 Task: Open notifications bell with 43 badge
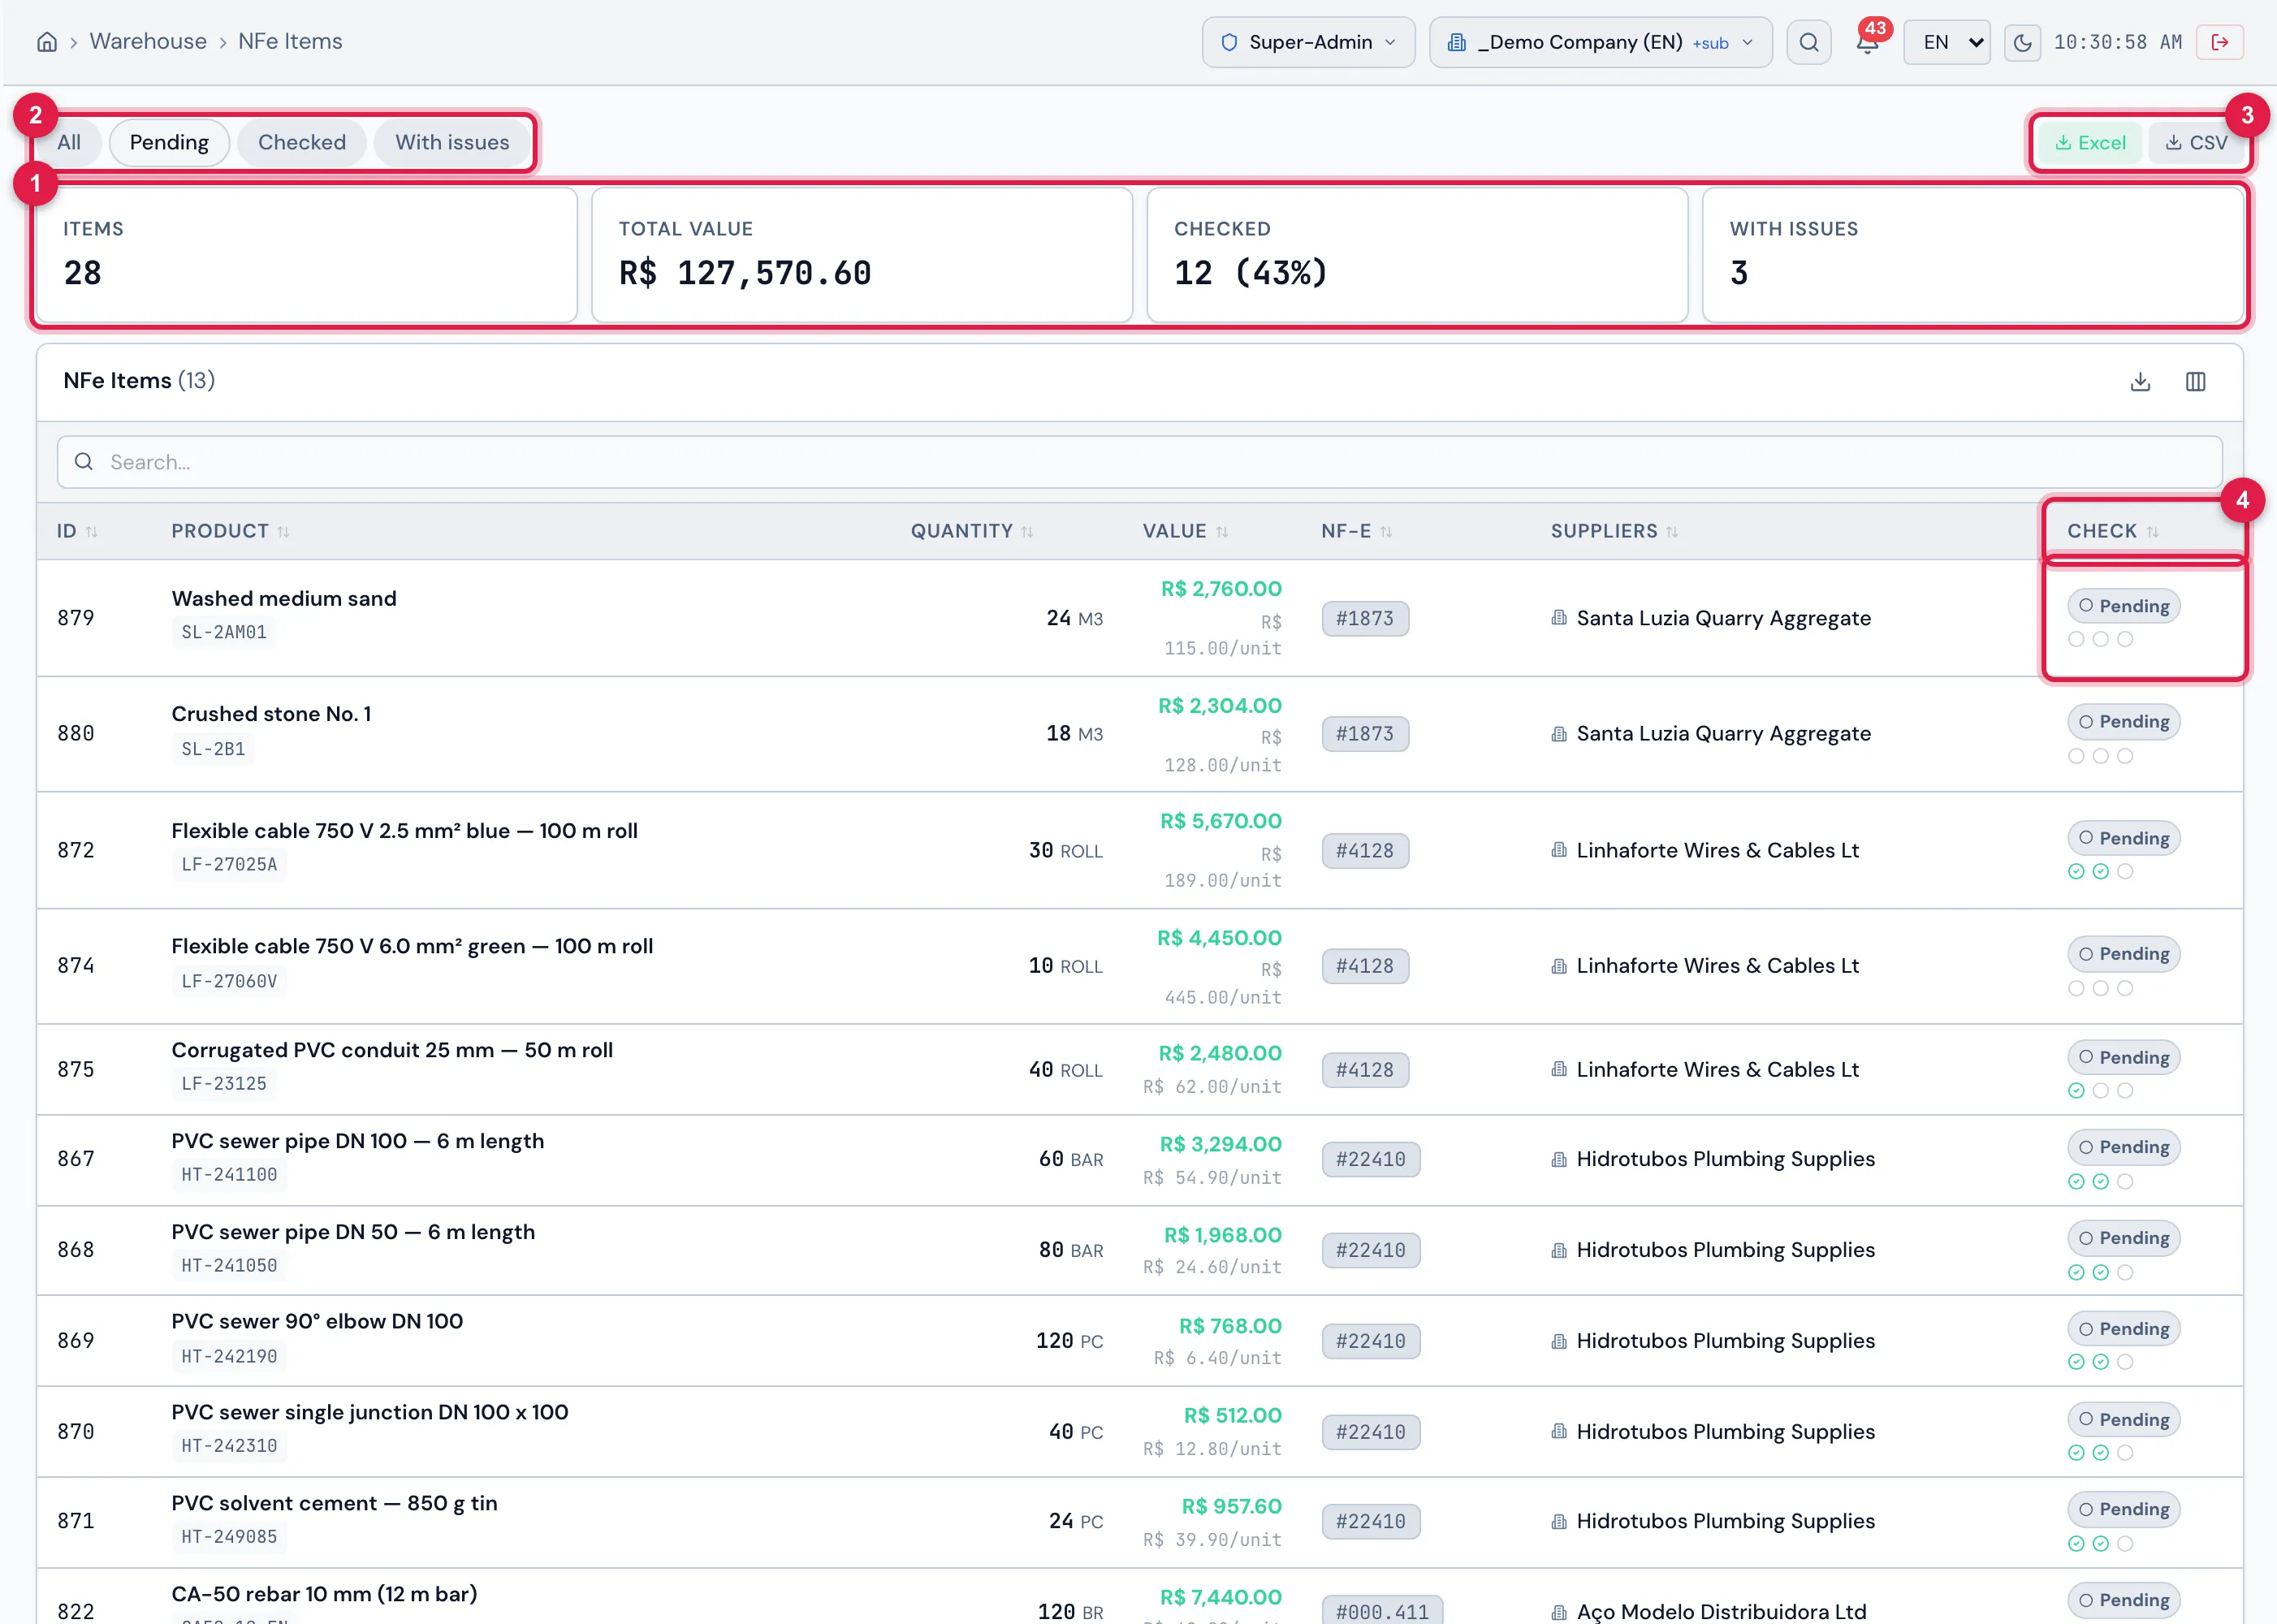pyautogui.click(x=1867, y=42)
